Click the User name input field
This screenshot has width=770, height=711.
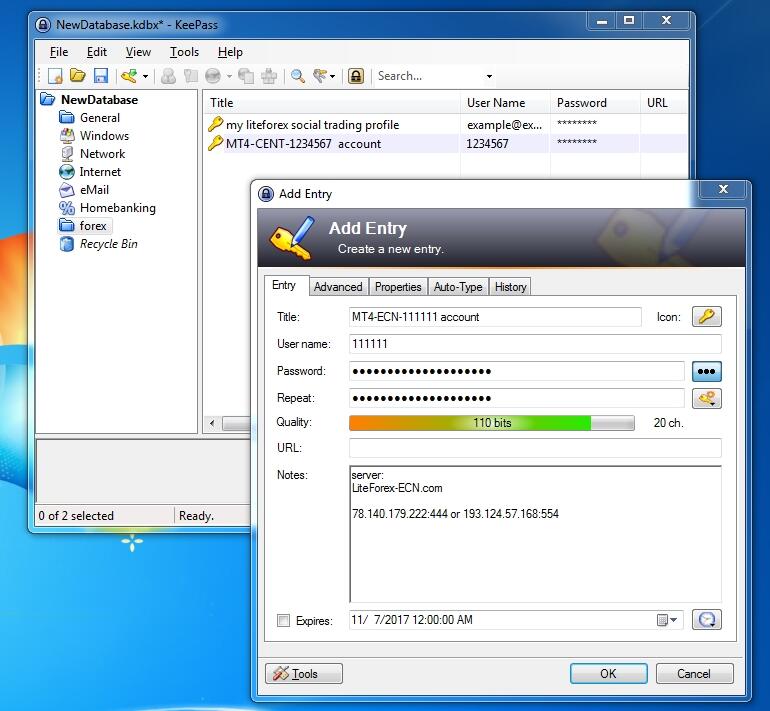point(535,344)
